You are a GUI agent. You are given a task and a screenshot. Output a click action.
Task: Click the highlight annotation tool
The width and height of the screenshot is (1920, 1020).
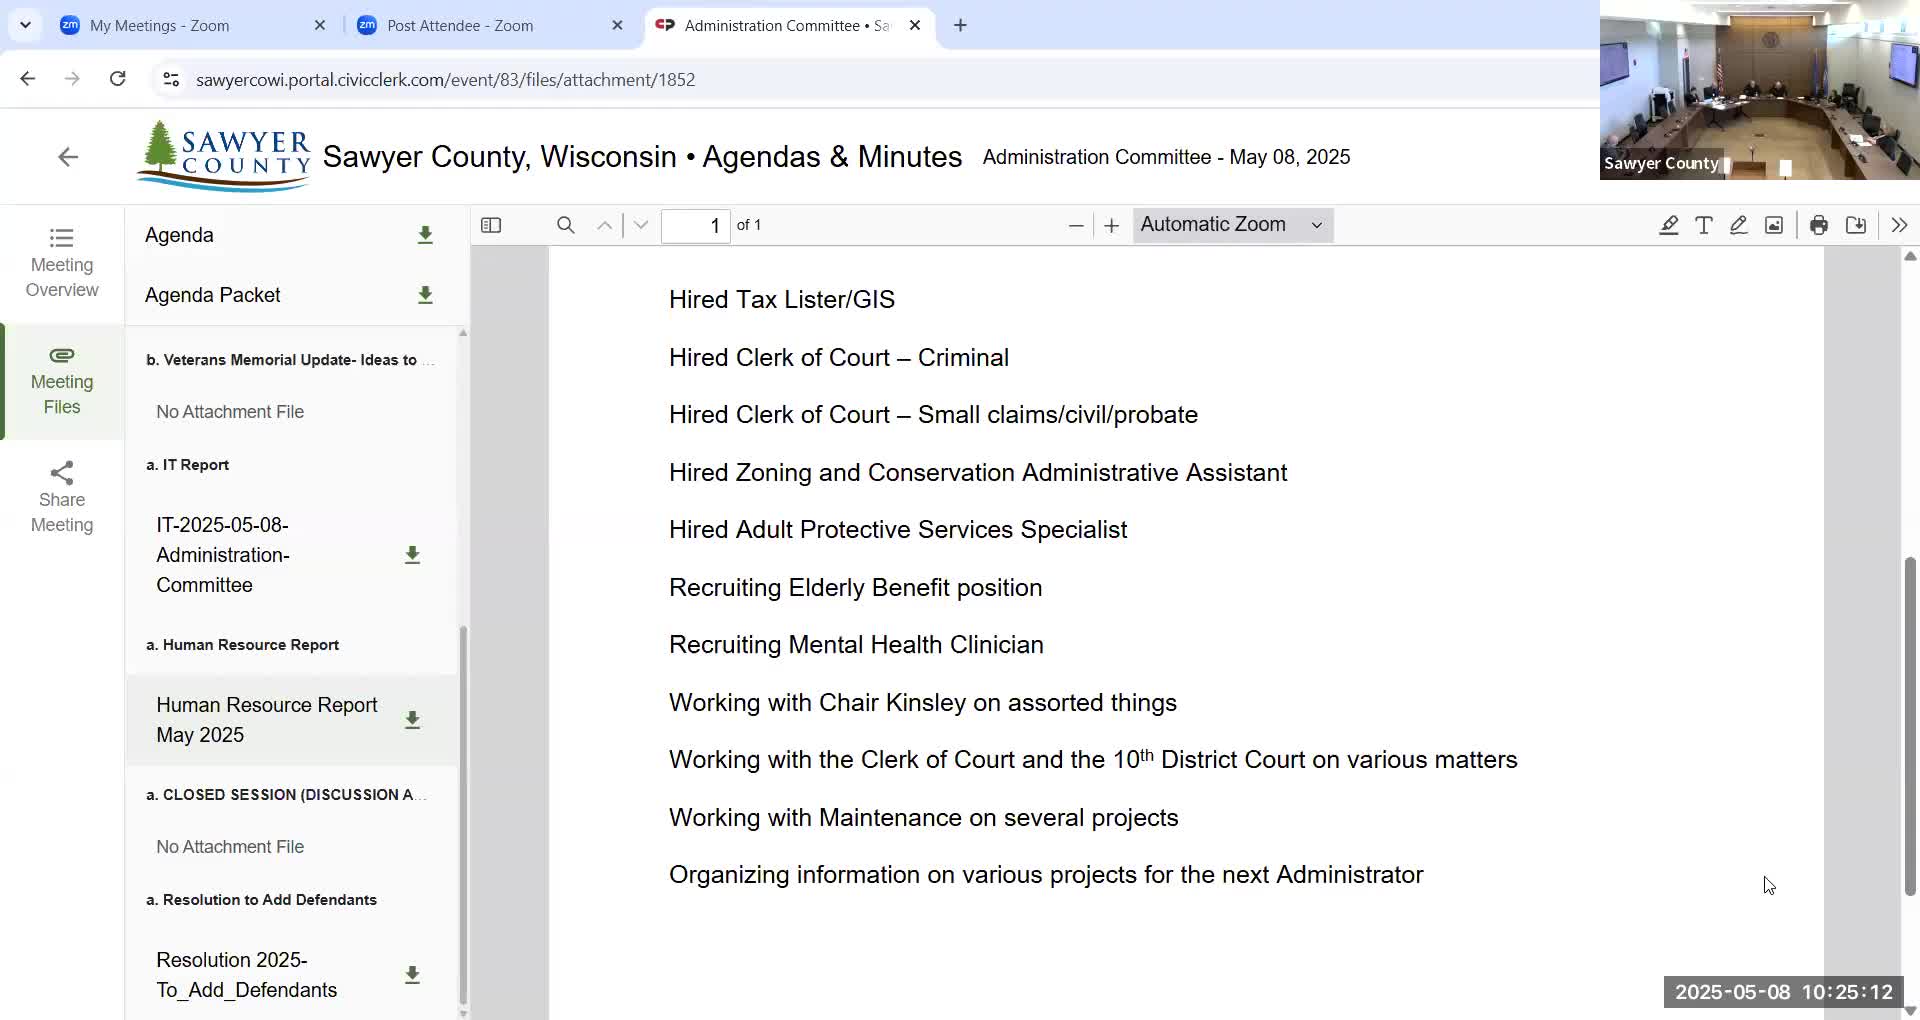coord(1668,225)
